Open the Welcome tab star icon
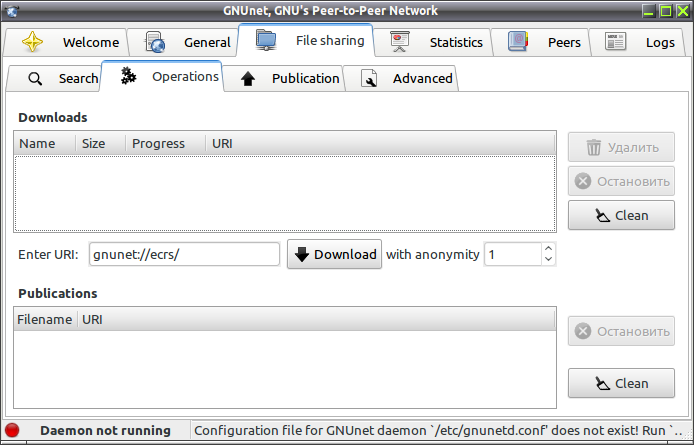 point(32,42)
